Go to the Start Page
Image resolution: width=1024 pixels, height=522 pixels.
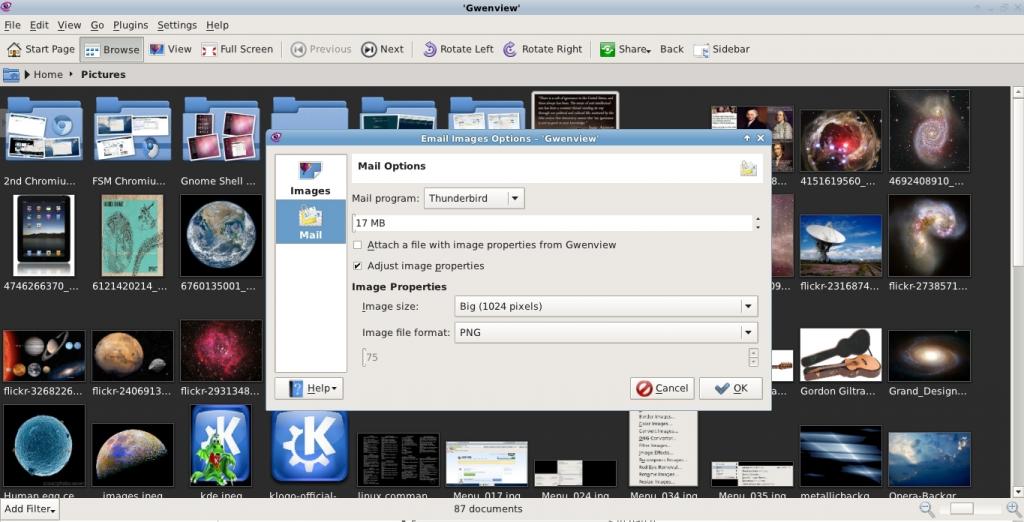tap(40, 49)
